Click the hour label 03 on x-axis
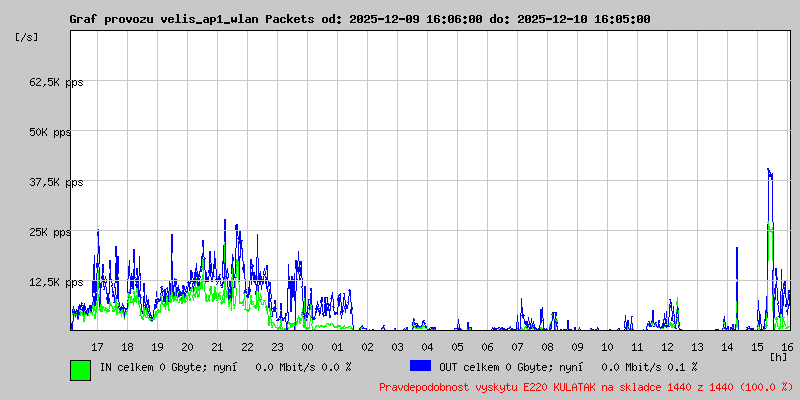This screenshot has height=400, width=800. click(x=397, y=347)
